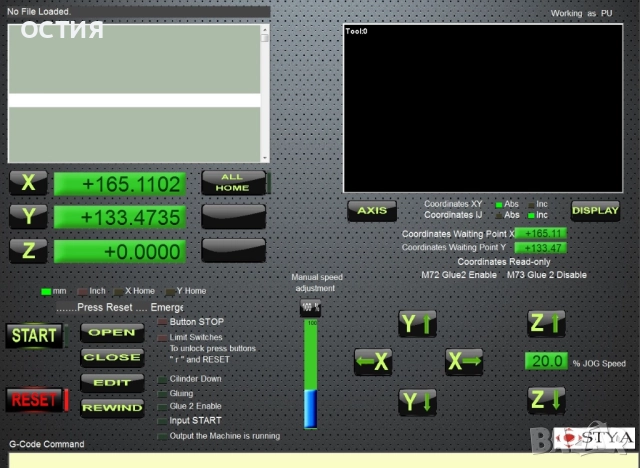The width and height of the screenshot is (640, 468).
Task: Toggle Coordinates IJ Inc indicator
Action: 532,215
